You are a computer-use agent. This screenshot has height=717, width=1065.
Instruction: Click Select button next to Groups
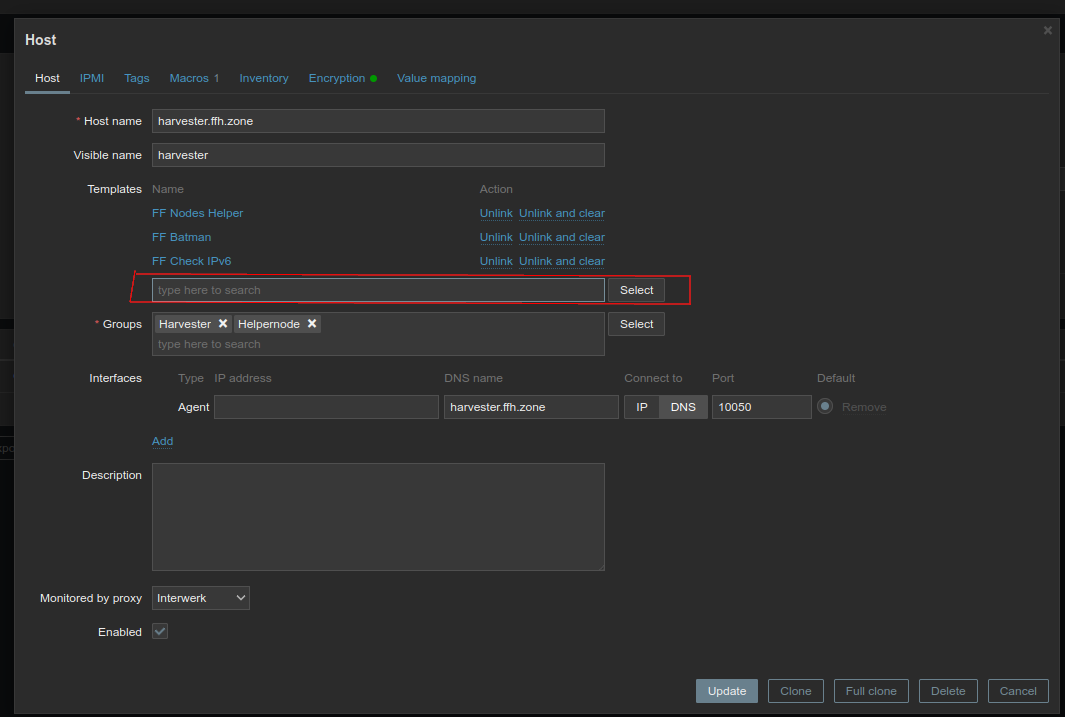click(636, 324)
